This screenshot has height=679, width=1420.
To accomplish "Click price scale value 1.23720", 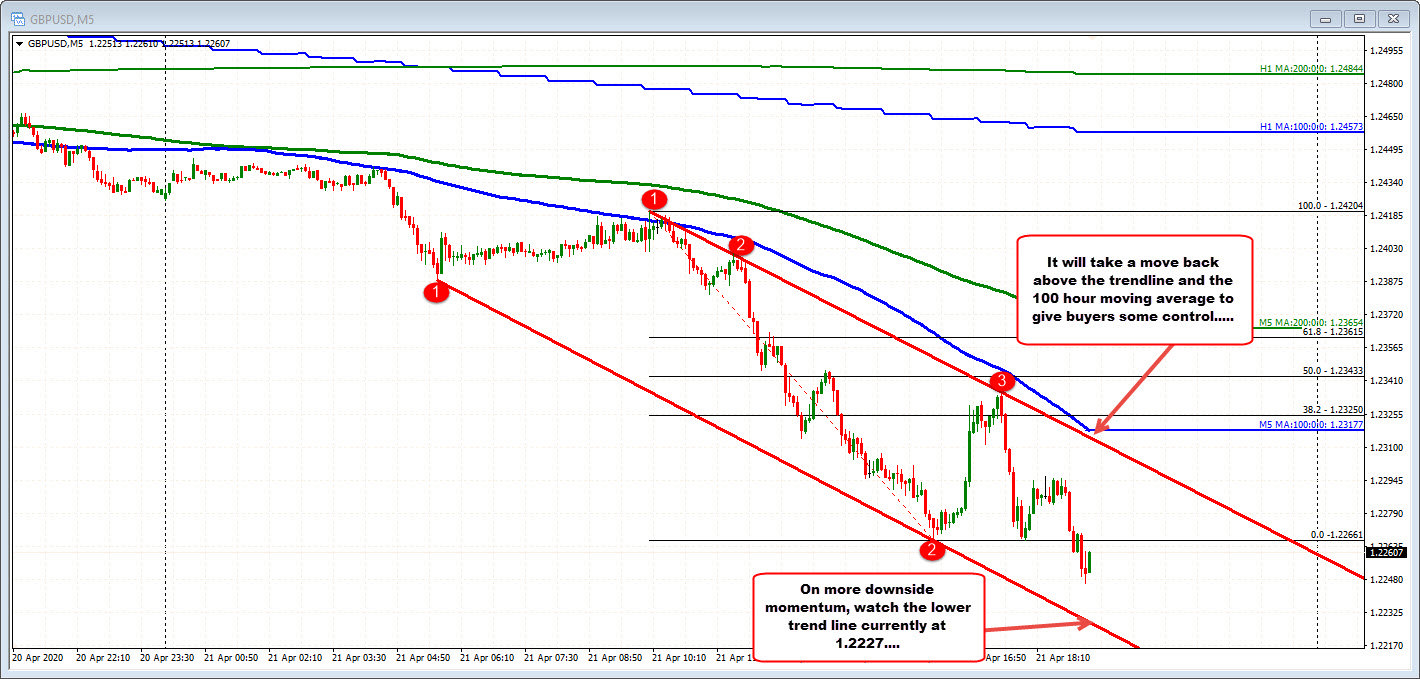I will coord(1386,314).
